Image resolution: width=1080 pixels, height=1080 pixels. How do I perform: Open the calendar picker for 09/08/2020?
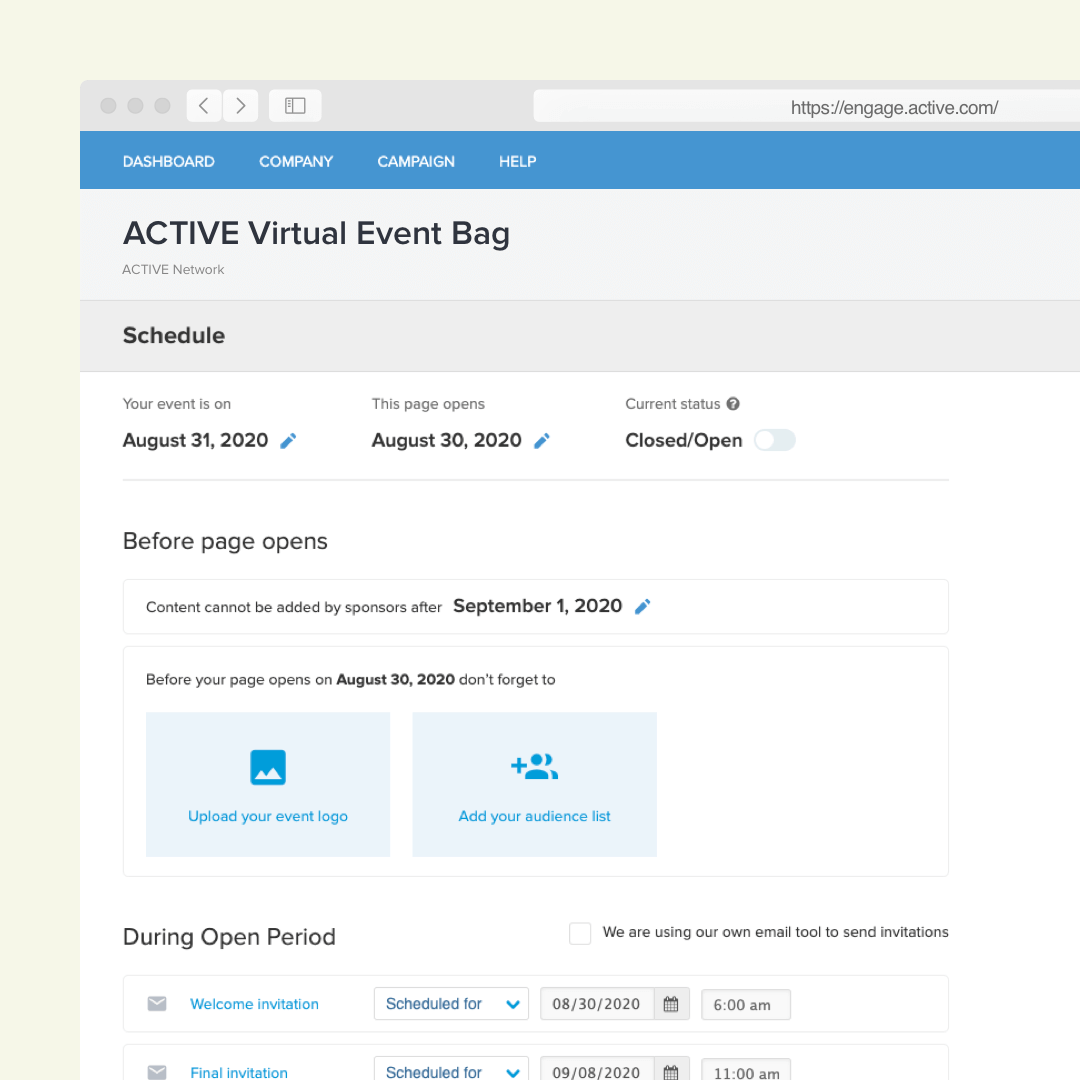[x=672, y=1069]
